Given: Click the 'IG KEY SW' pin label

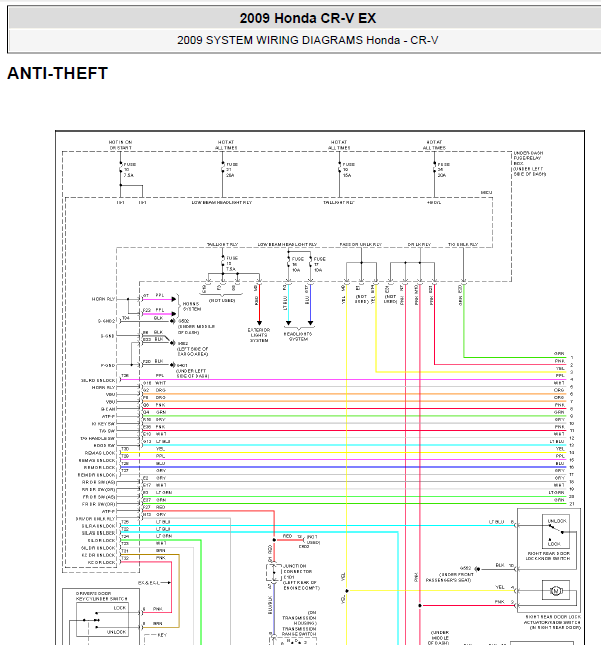Looking at the screenshot, I should (x=103, y=424).
